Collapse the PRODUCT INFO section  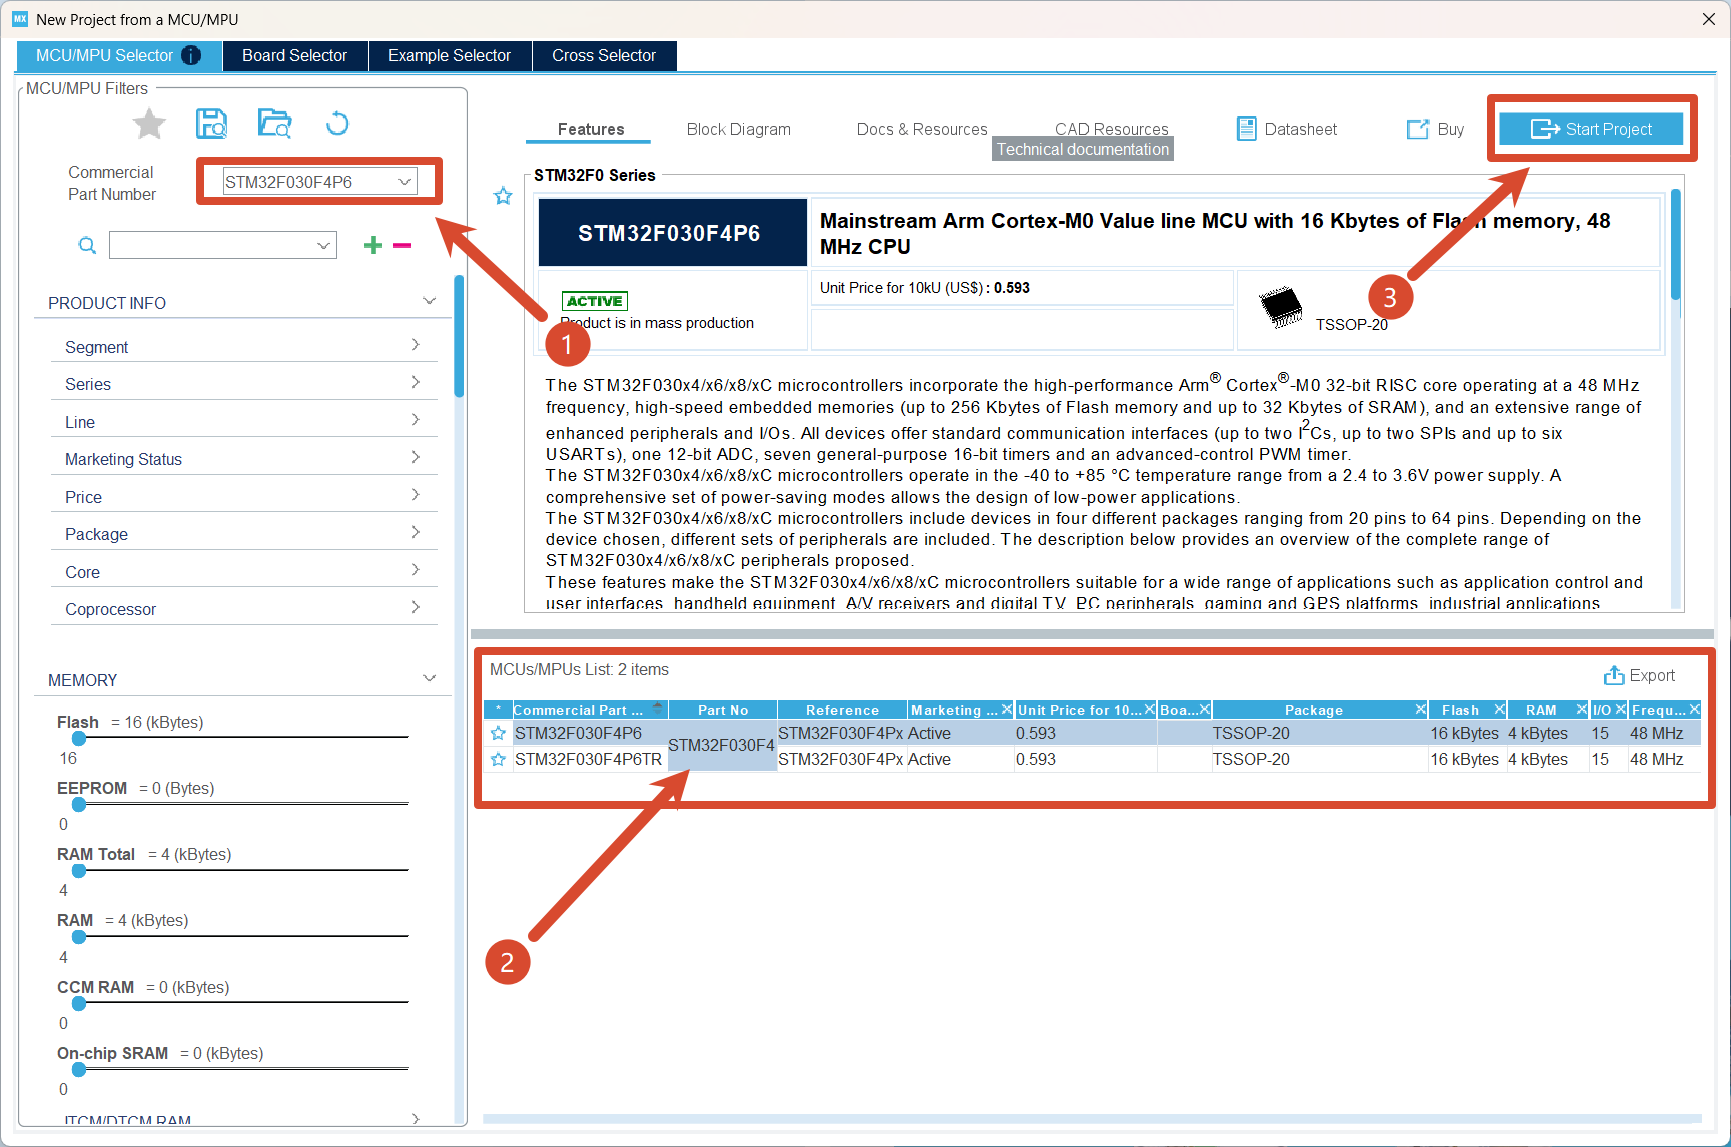[430, 301]
